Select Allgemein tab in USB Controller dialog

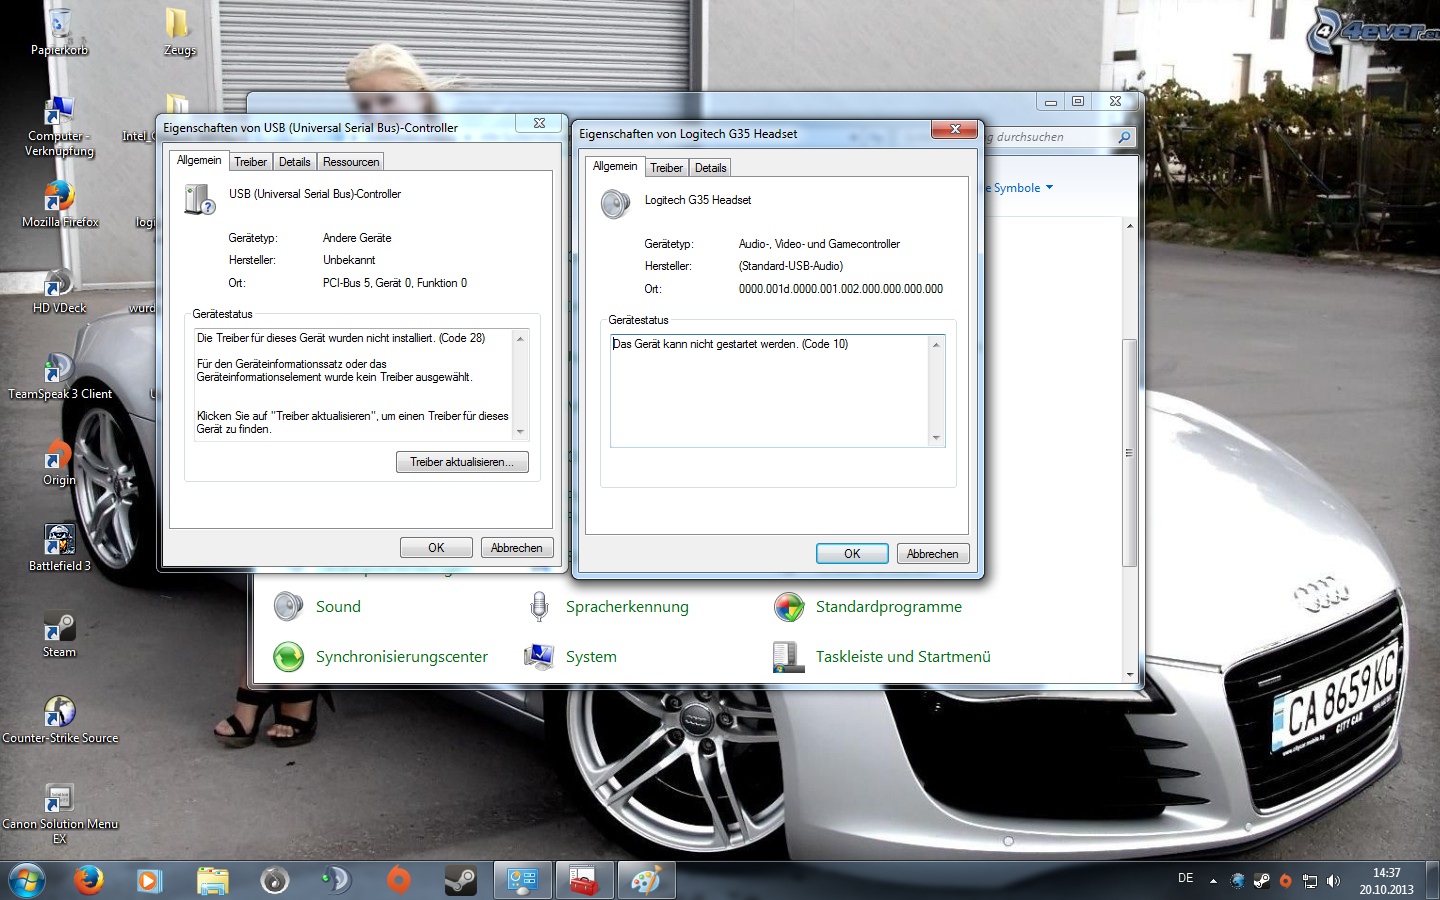(x=199, y=160)
